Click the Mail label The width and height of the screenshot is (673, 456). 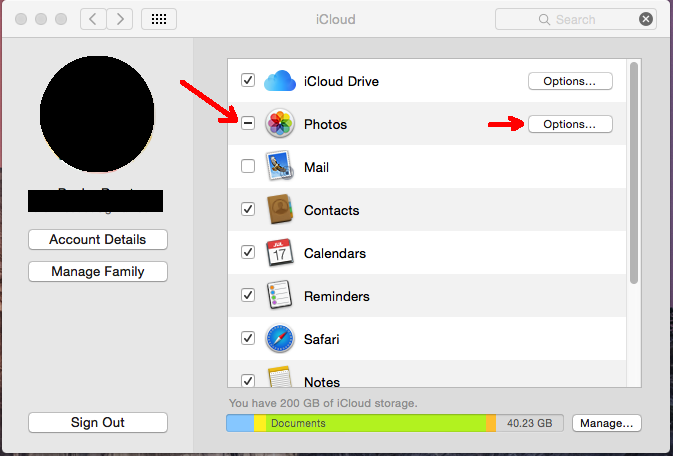(316, 167)
